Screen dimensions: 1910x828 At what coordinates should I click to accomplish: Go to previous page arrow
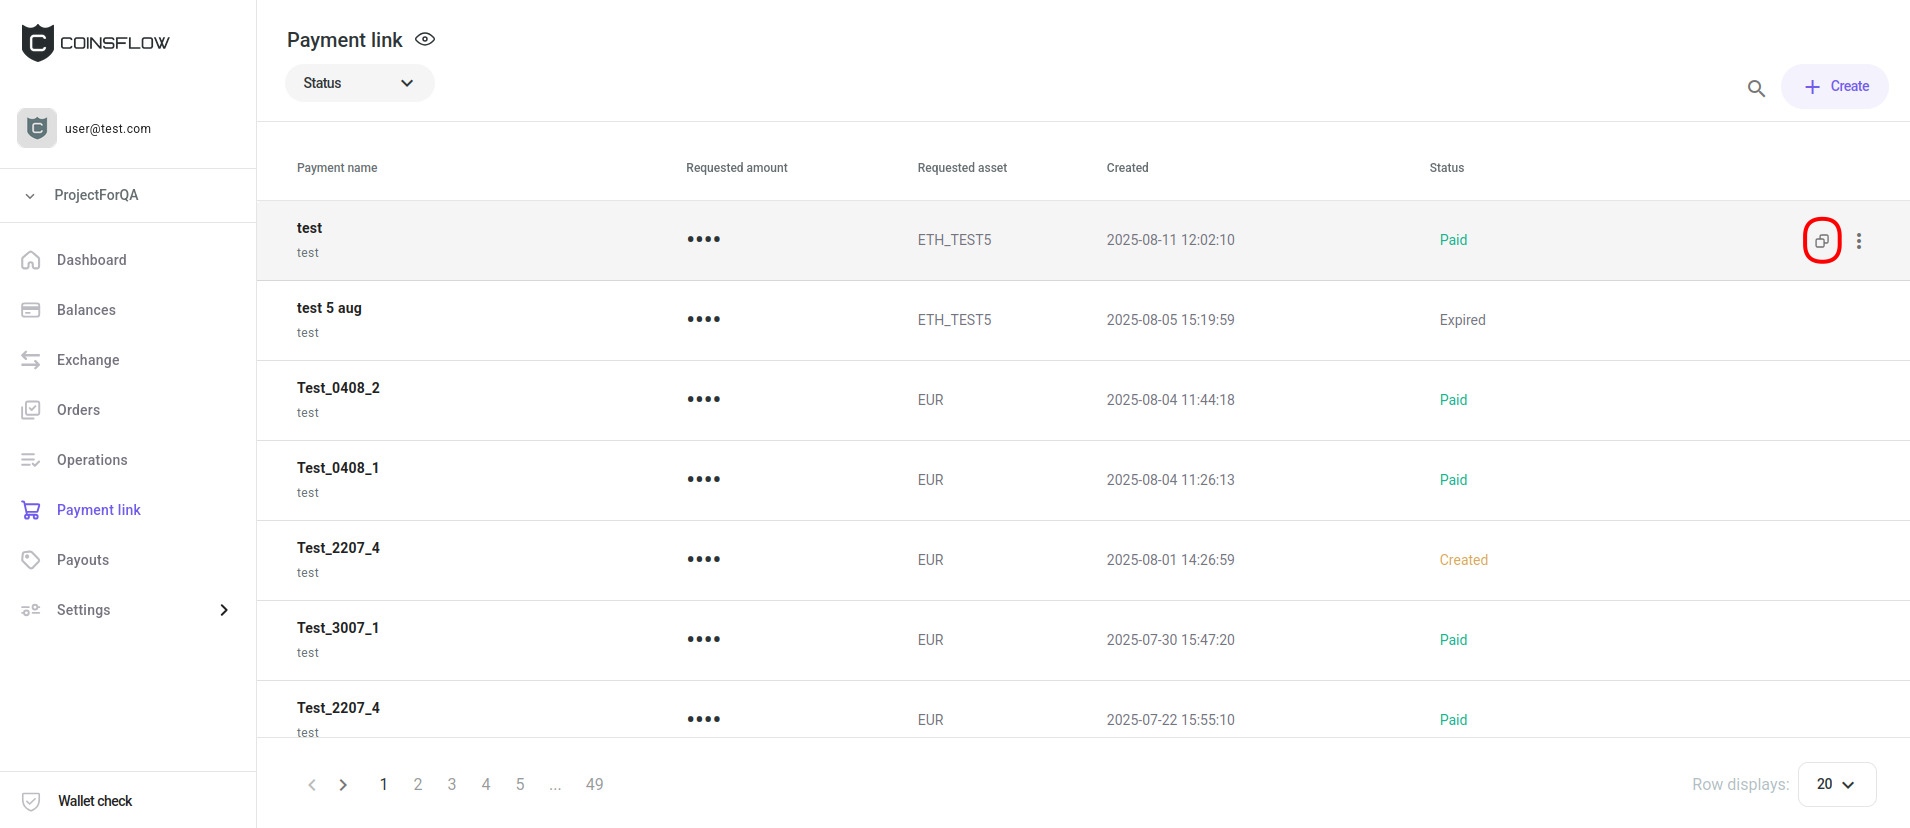[x=312, y=785]
